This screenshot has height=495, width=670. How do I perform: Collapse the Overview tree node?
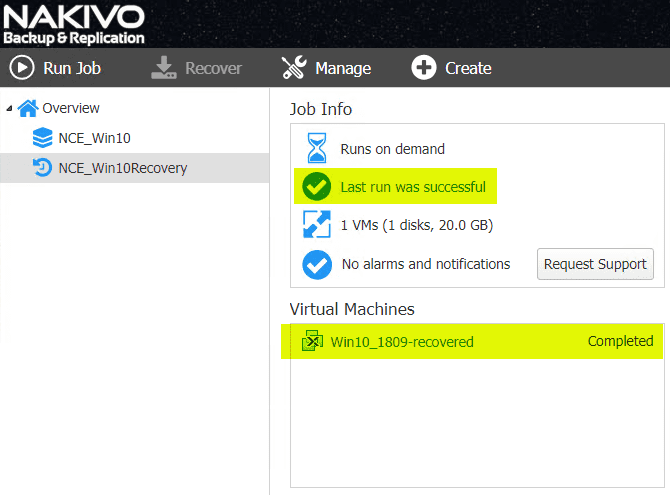coord(9,108)
